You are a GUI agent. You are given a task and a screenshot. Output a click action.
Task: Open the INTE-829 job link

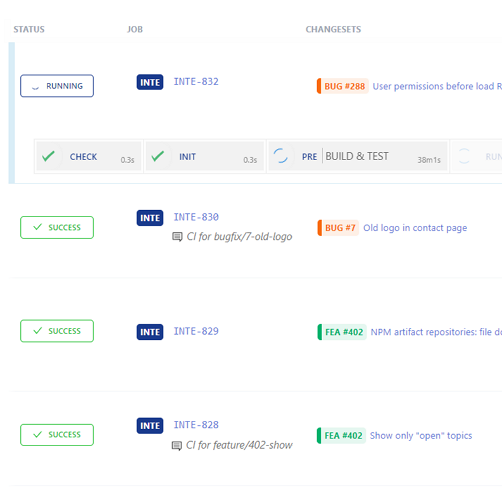tap(196, 331)
